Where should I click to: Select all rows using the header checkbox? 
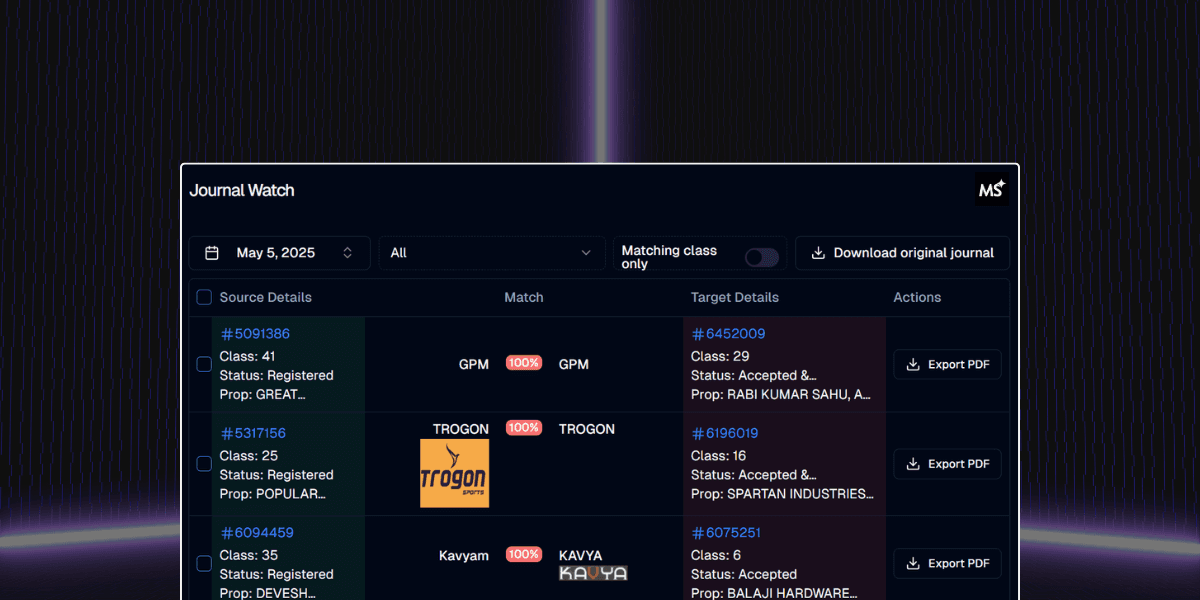(203, 297)
